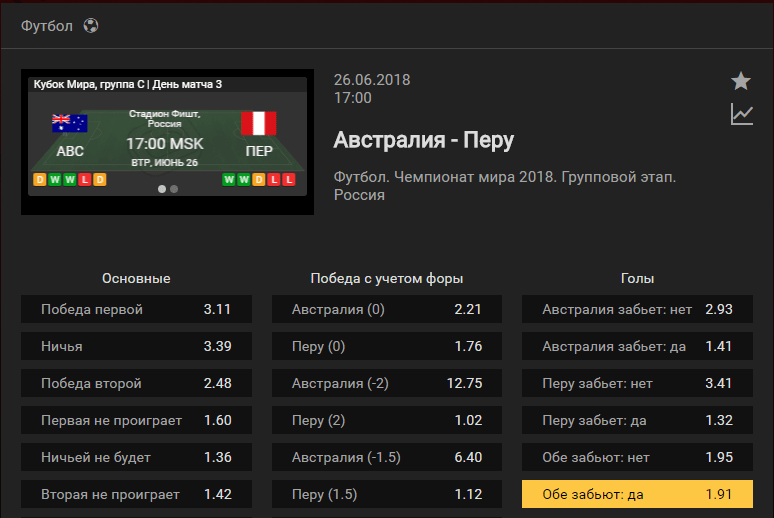
Task: Click the Победа с учетом форы heading
Action: click(387, 279)
